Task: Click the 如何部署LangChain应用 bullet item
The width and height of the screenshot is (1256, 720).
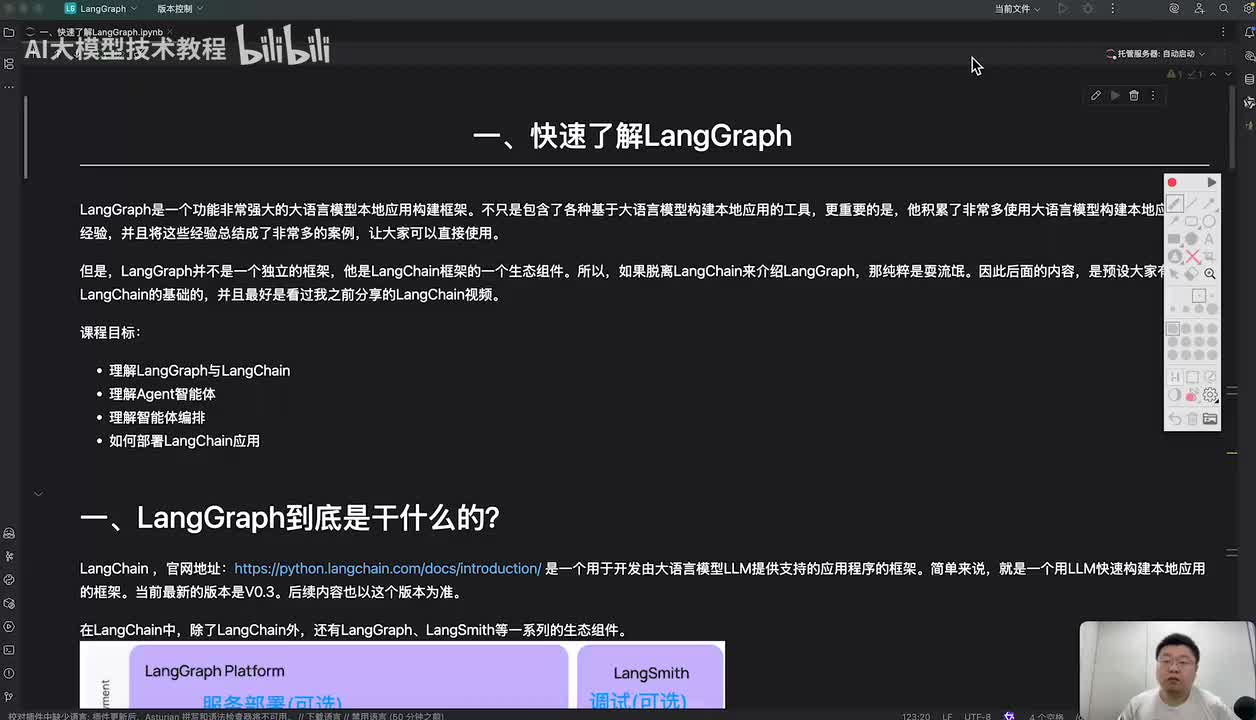Action: coord(184,441)
